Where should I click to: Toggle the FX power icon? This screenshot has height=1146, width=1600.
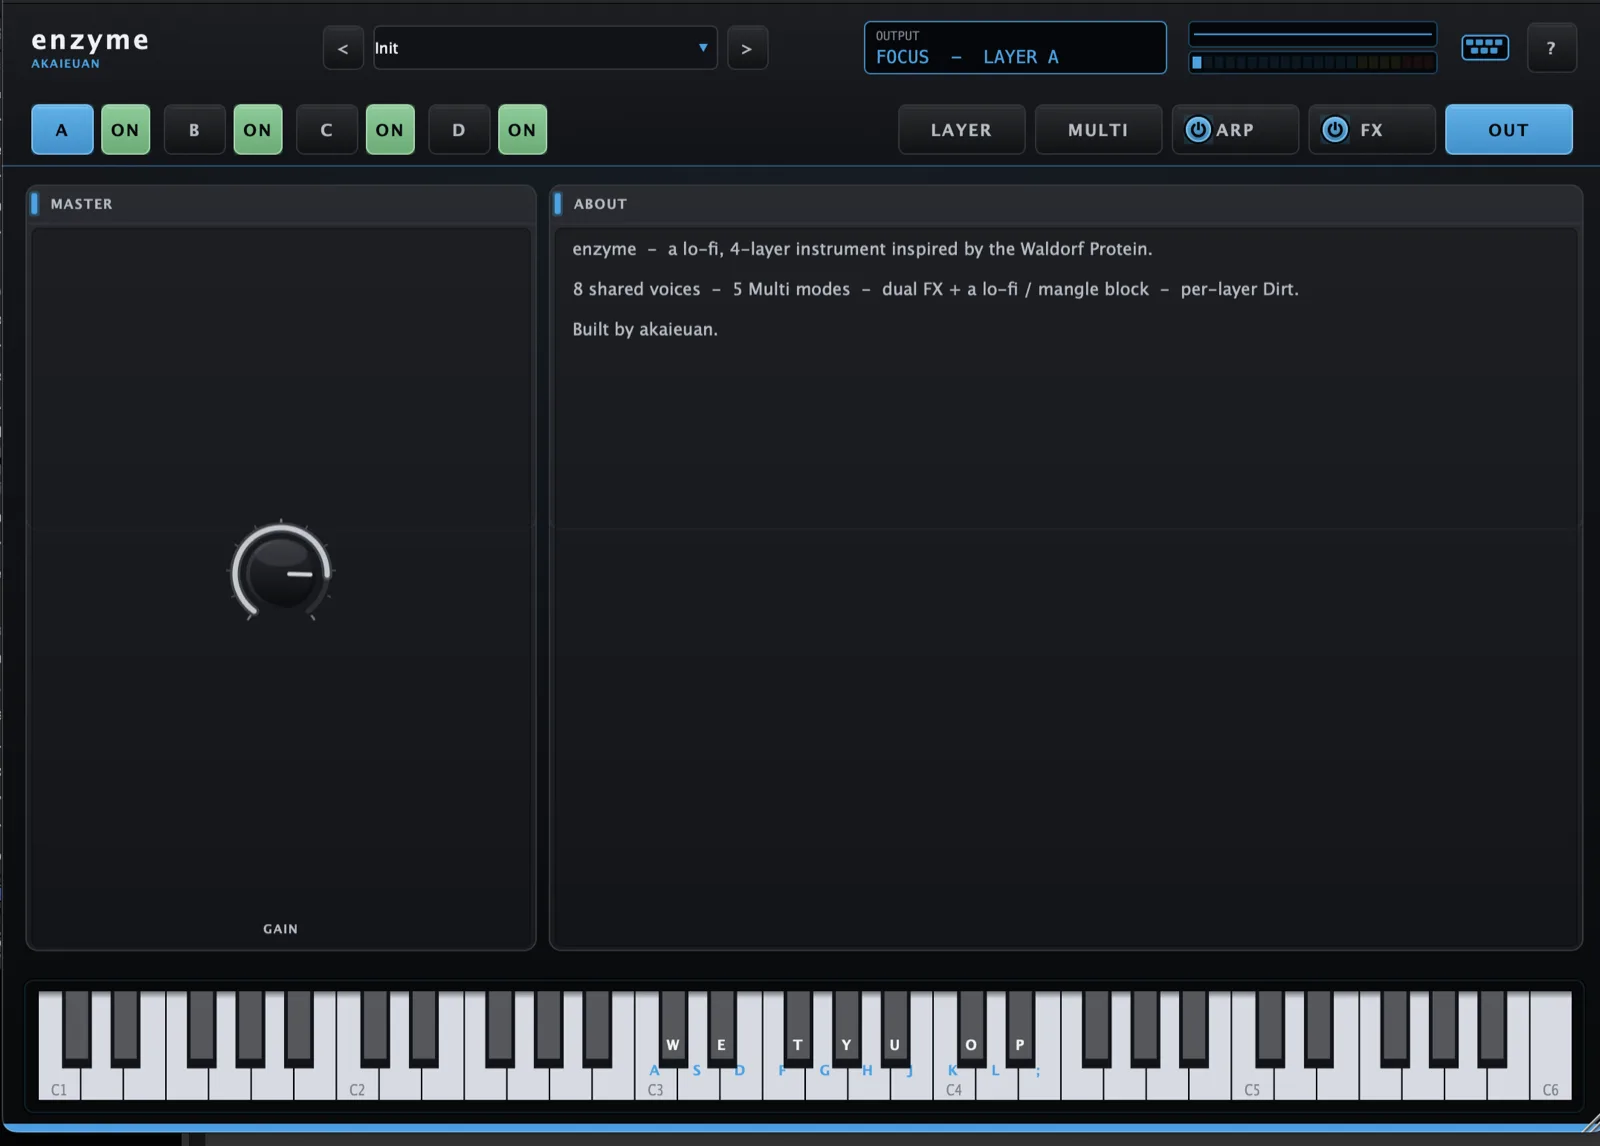1335,129
